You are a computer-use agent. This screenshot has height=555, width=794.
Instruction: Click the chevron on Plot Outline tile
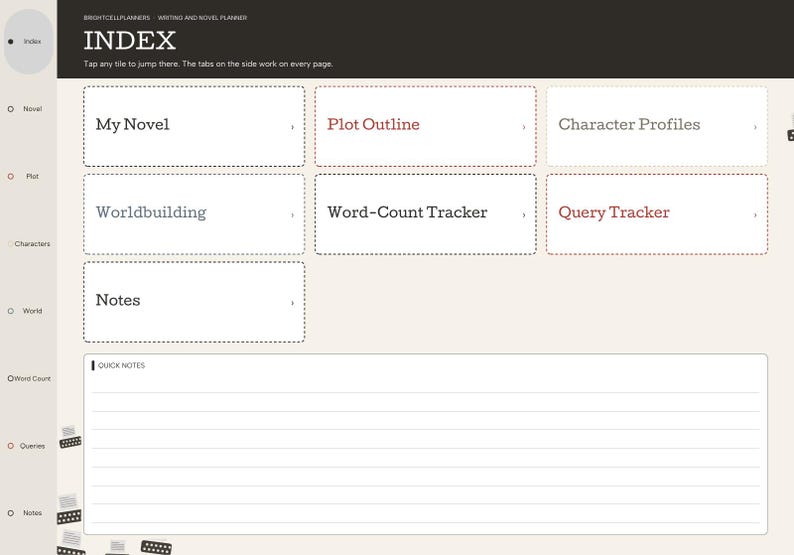(524, 127)
